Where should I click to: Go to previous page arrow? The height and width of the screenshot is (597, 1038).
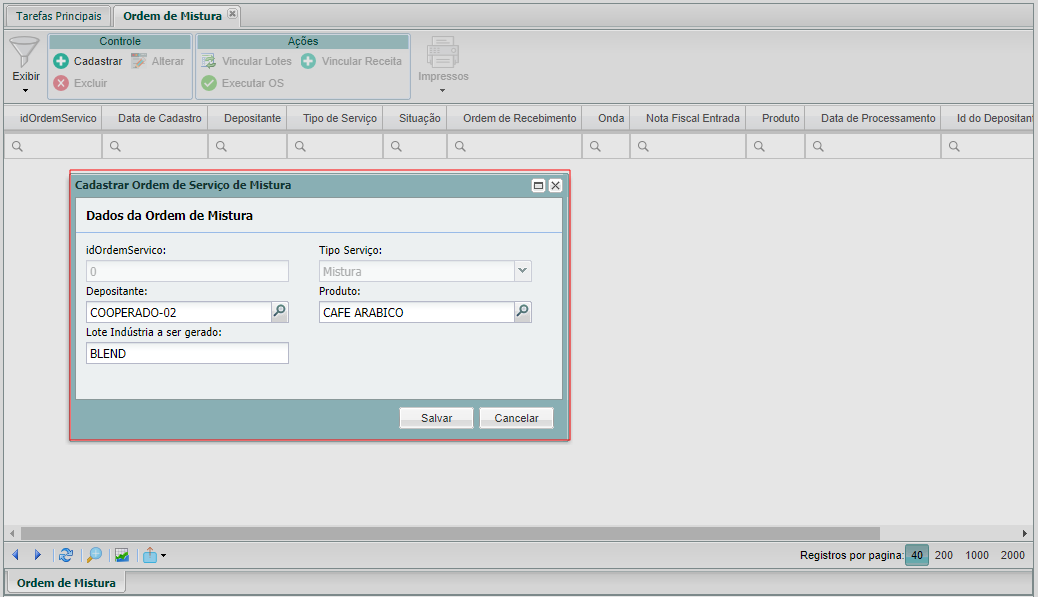(x=16, y=555)
